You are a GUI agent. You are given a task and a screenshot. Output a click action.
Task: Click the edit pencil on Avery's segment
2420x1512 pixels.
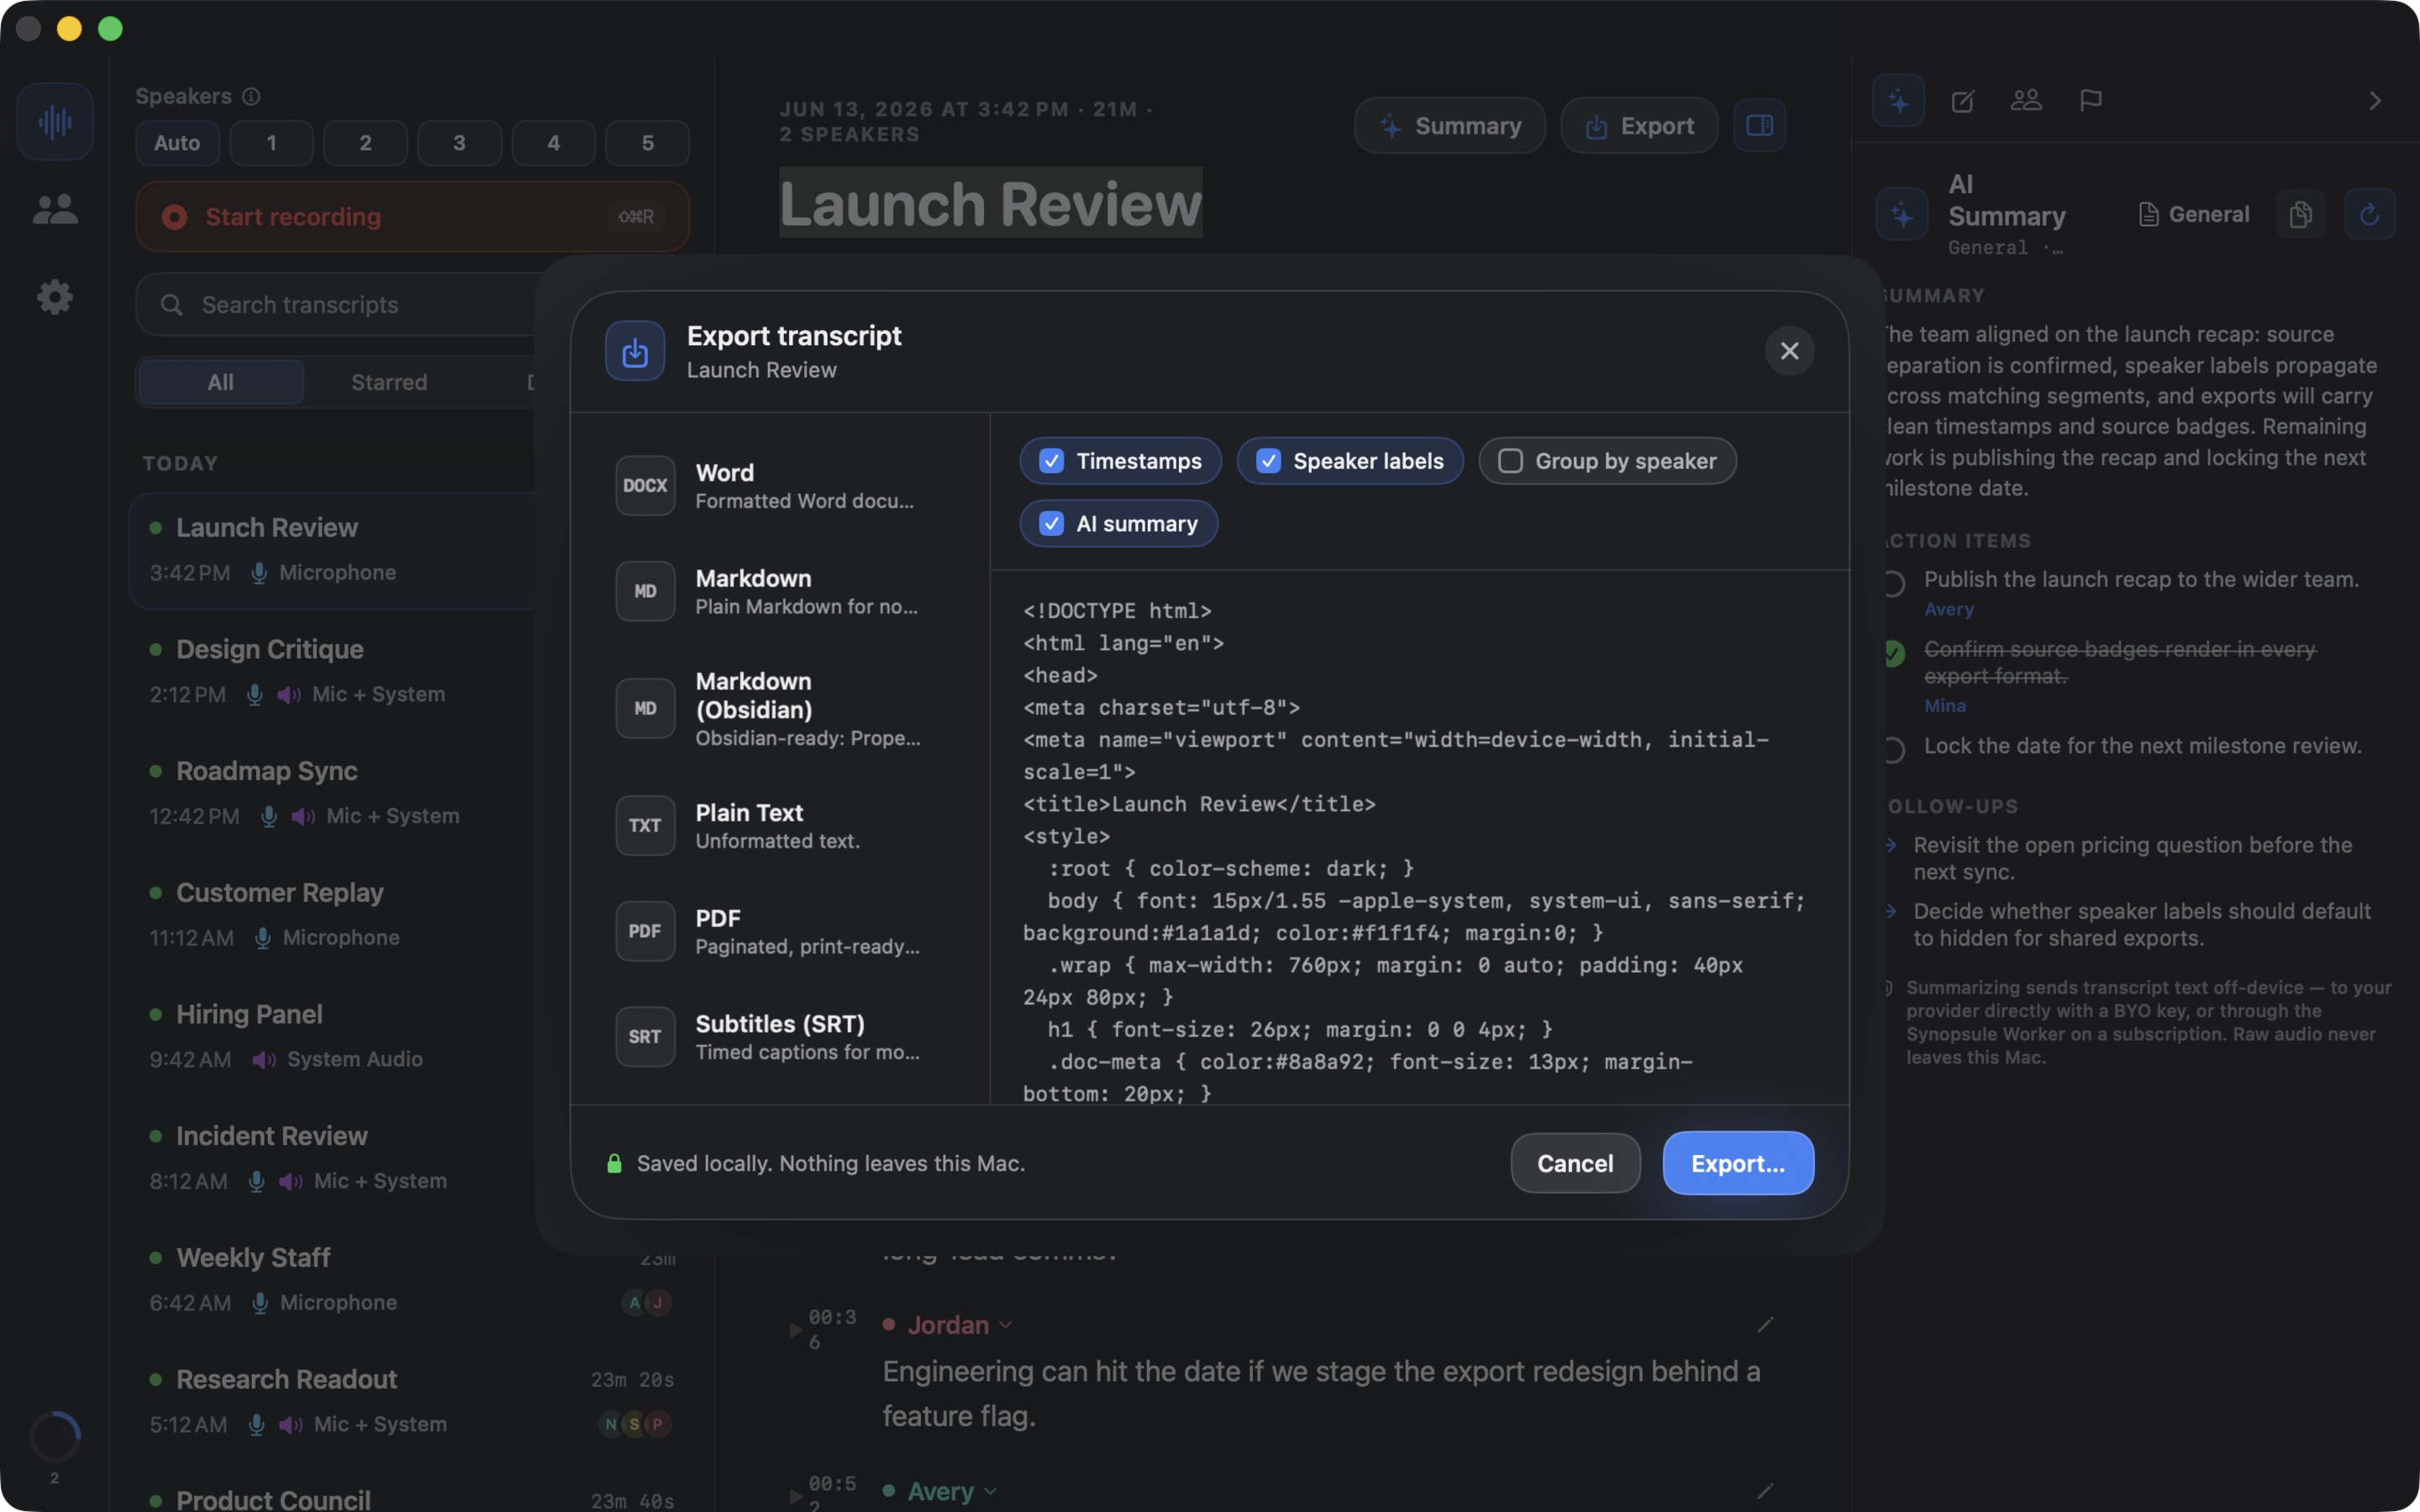(1765, 1492)
